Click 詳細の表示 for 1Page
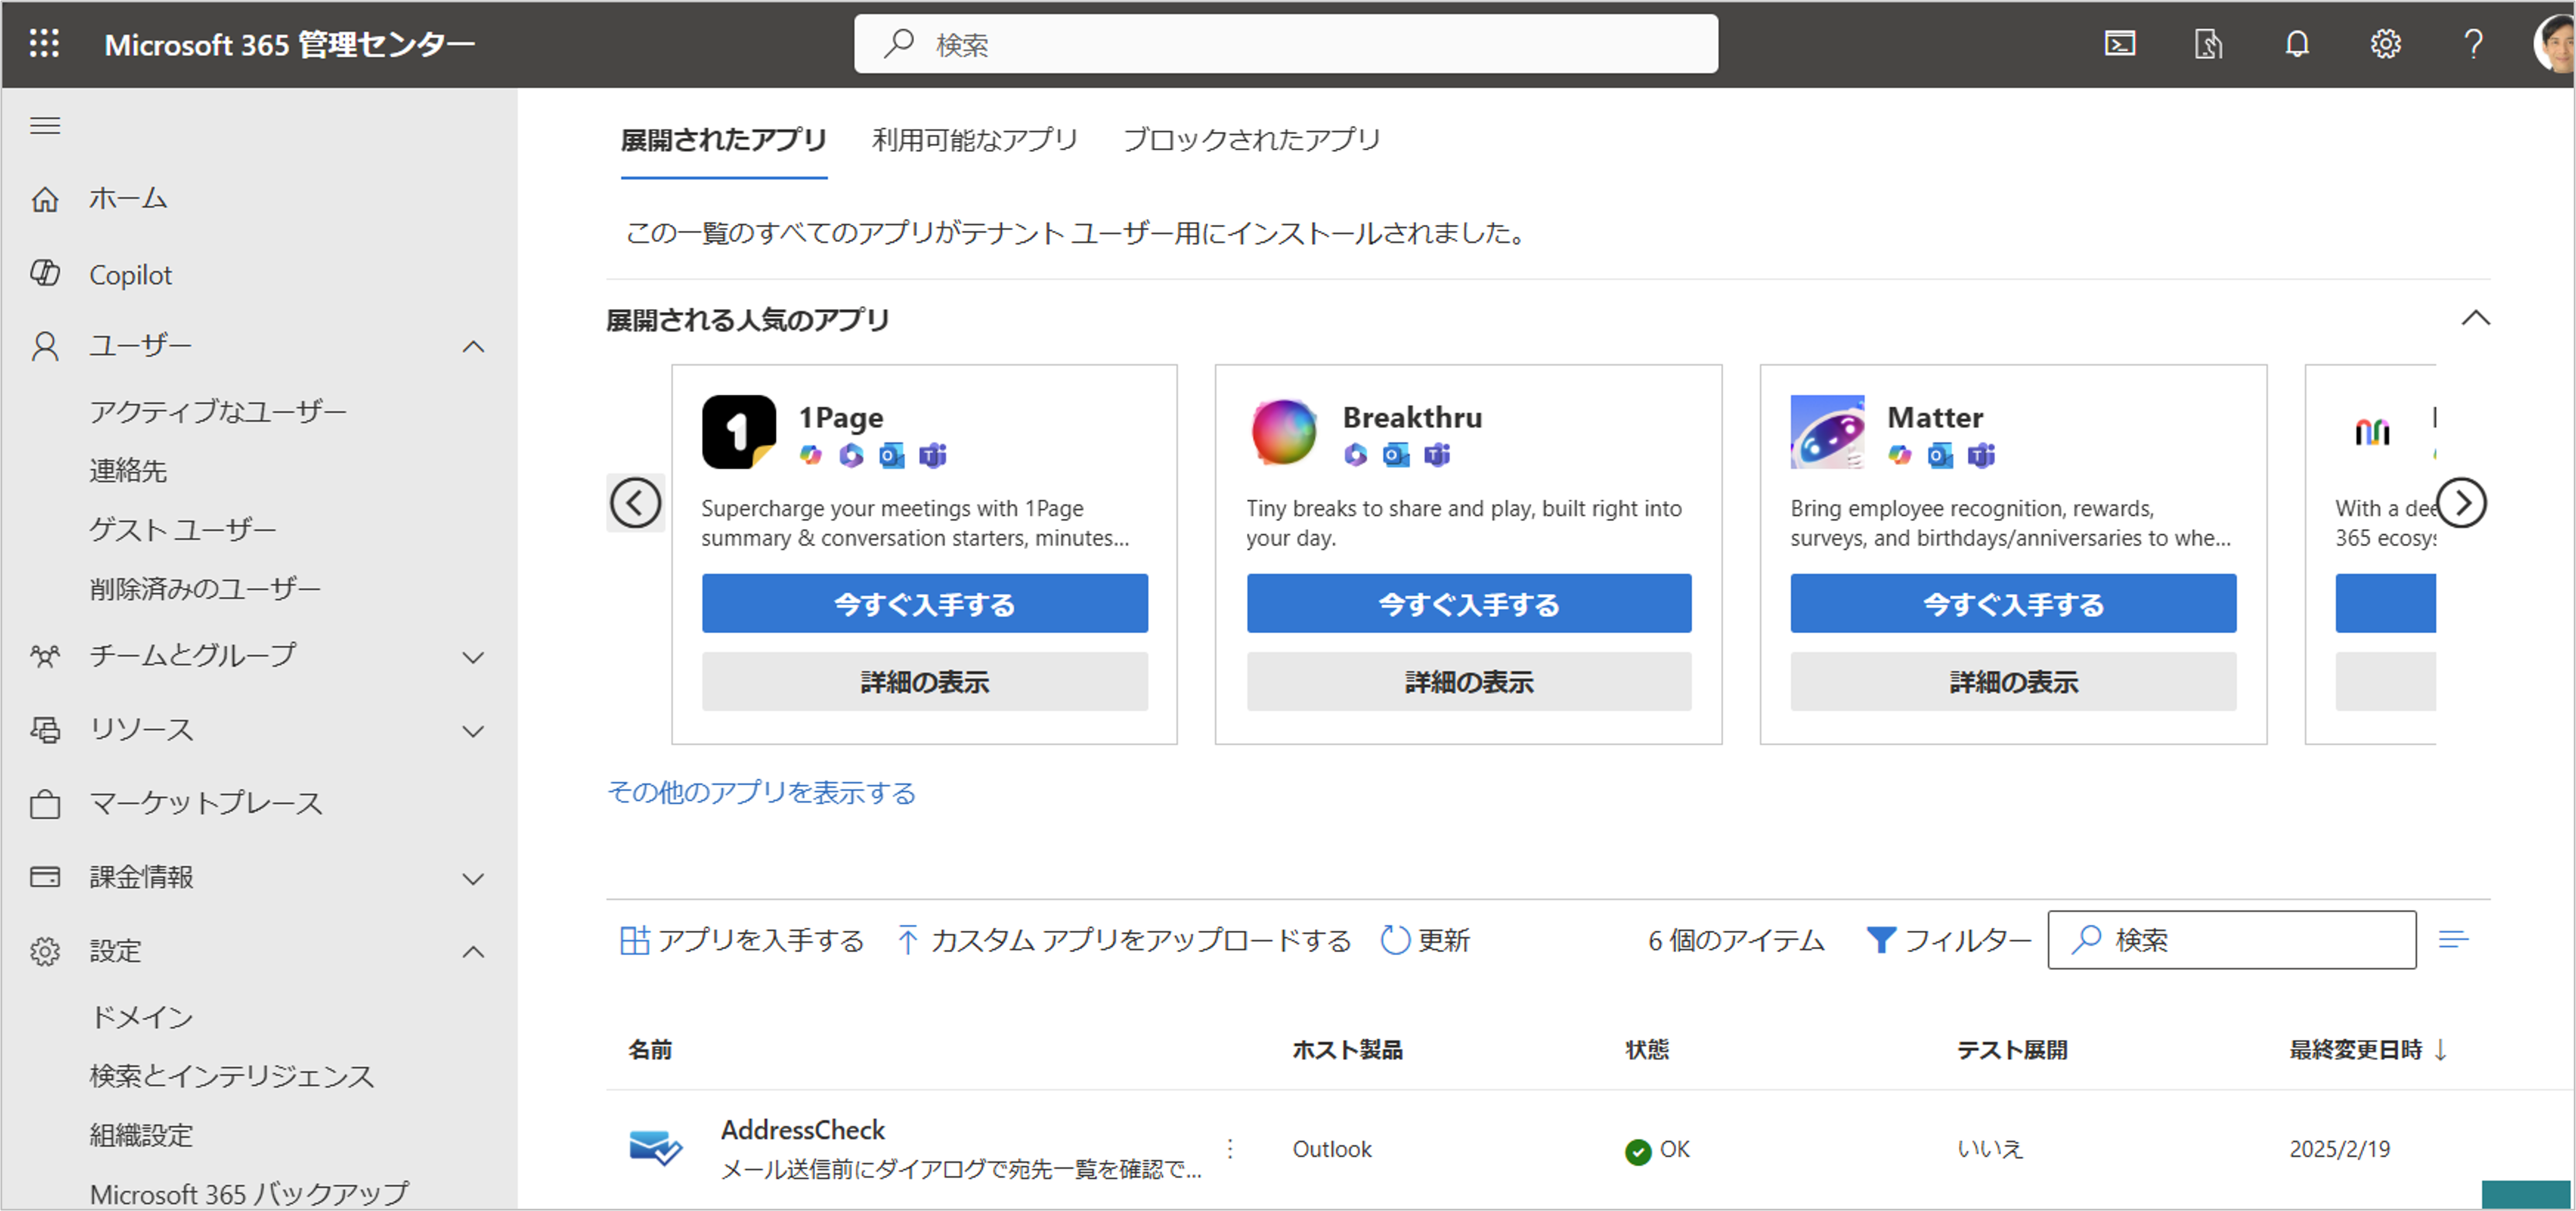The image size is (2576, 1211). coord(925,682)
